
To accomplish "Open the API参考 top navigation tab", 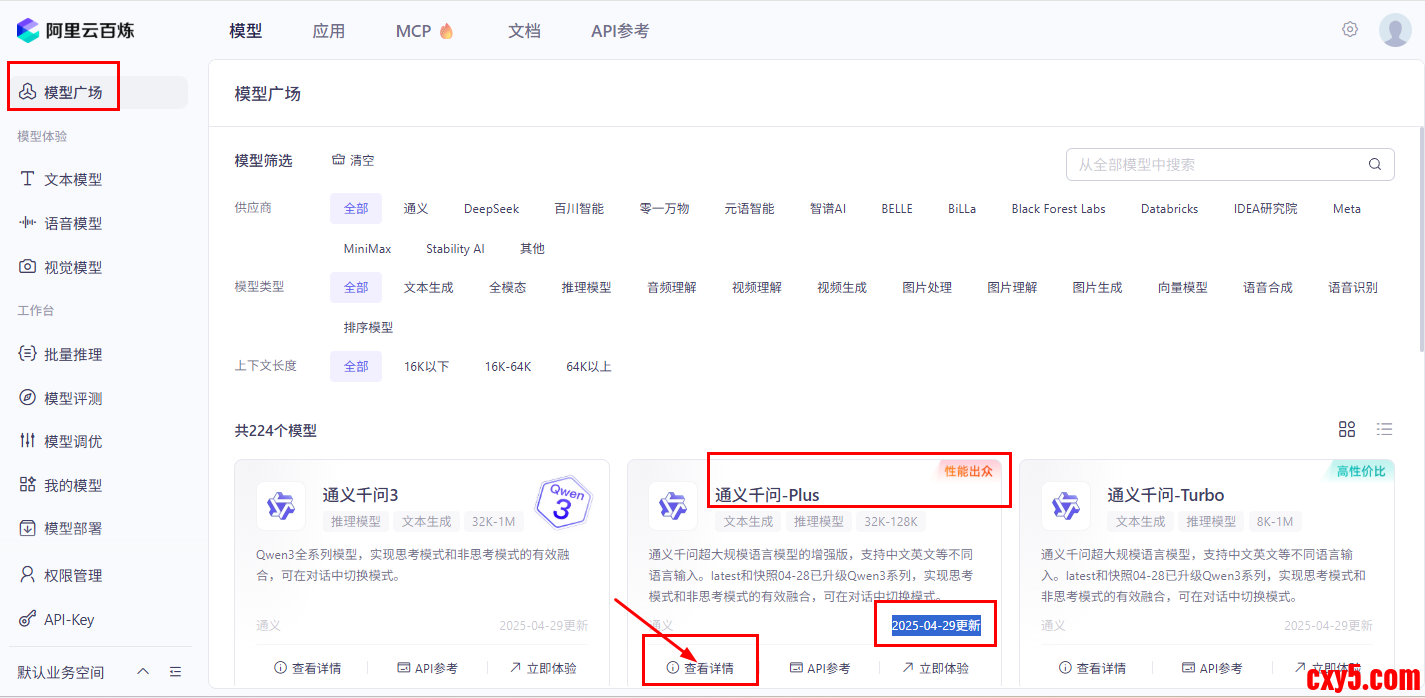I will [x=619, y=31].
